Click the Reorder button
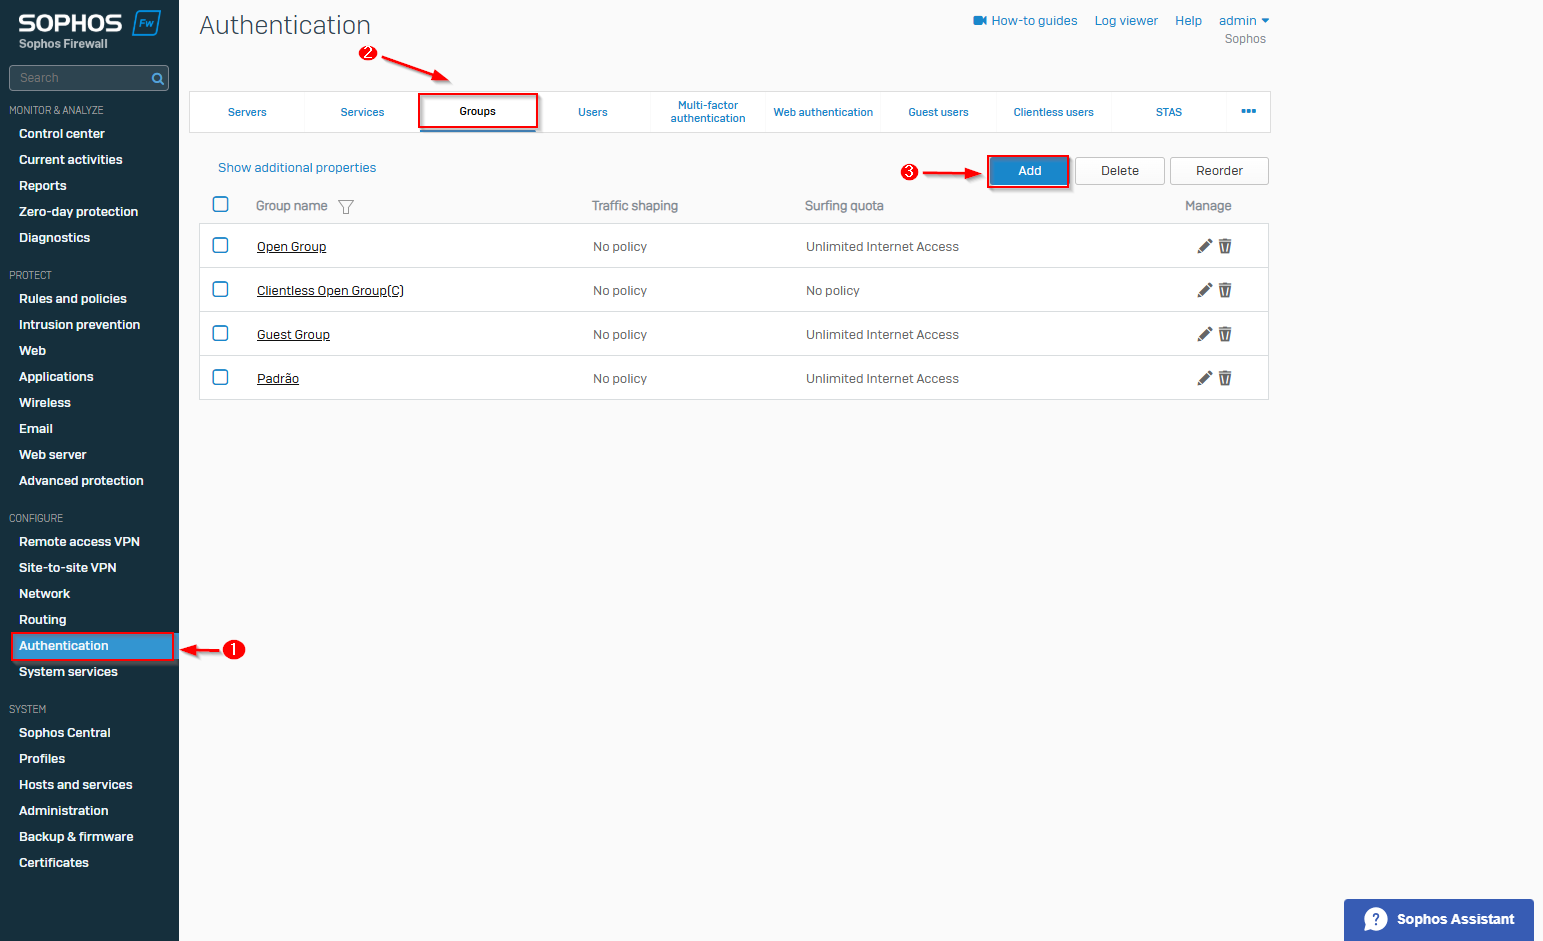 pos(1219,171)
